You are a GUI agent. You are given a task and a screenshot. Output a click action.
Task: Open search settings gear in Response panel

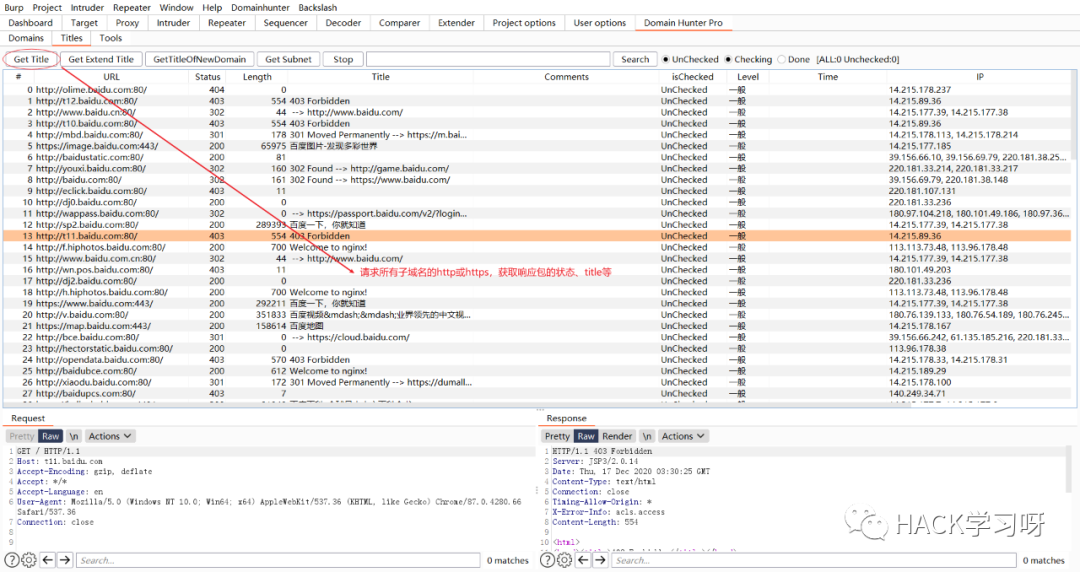click(564, 560)
